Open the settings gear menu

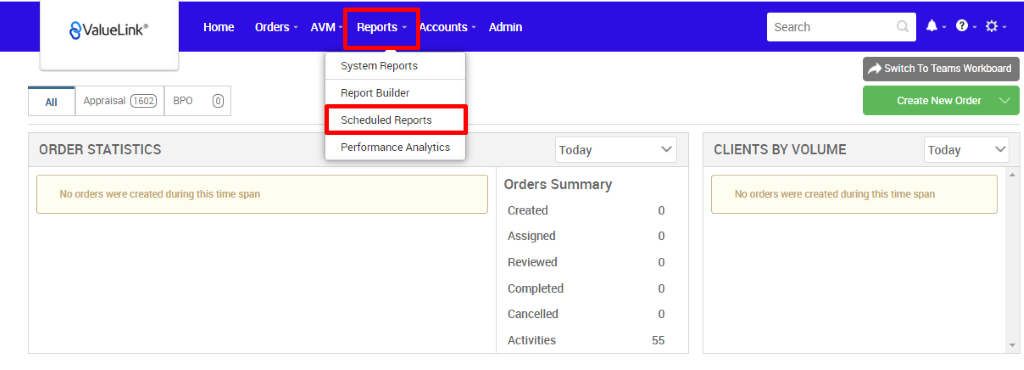tap(992, 26)
